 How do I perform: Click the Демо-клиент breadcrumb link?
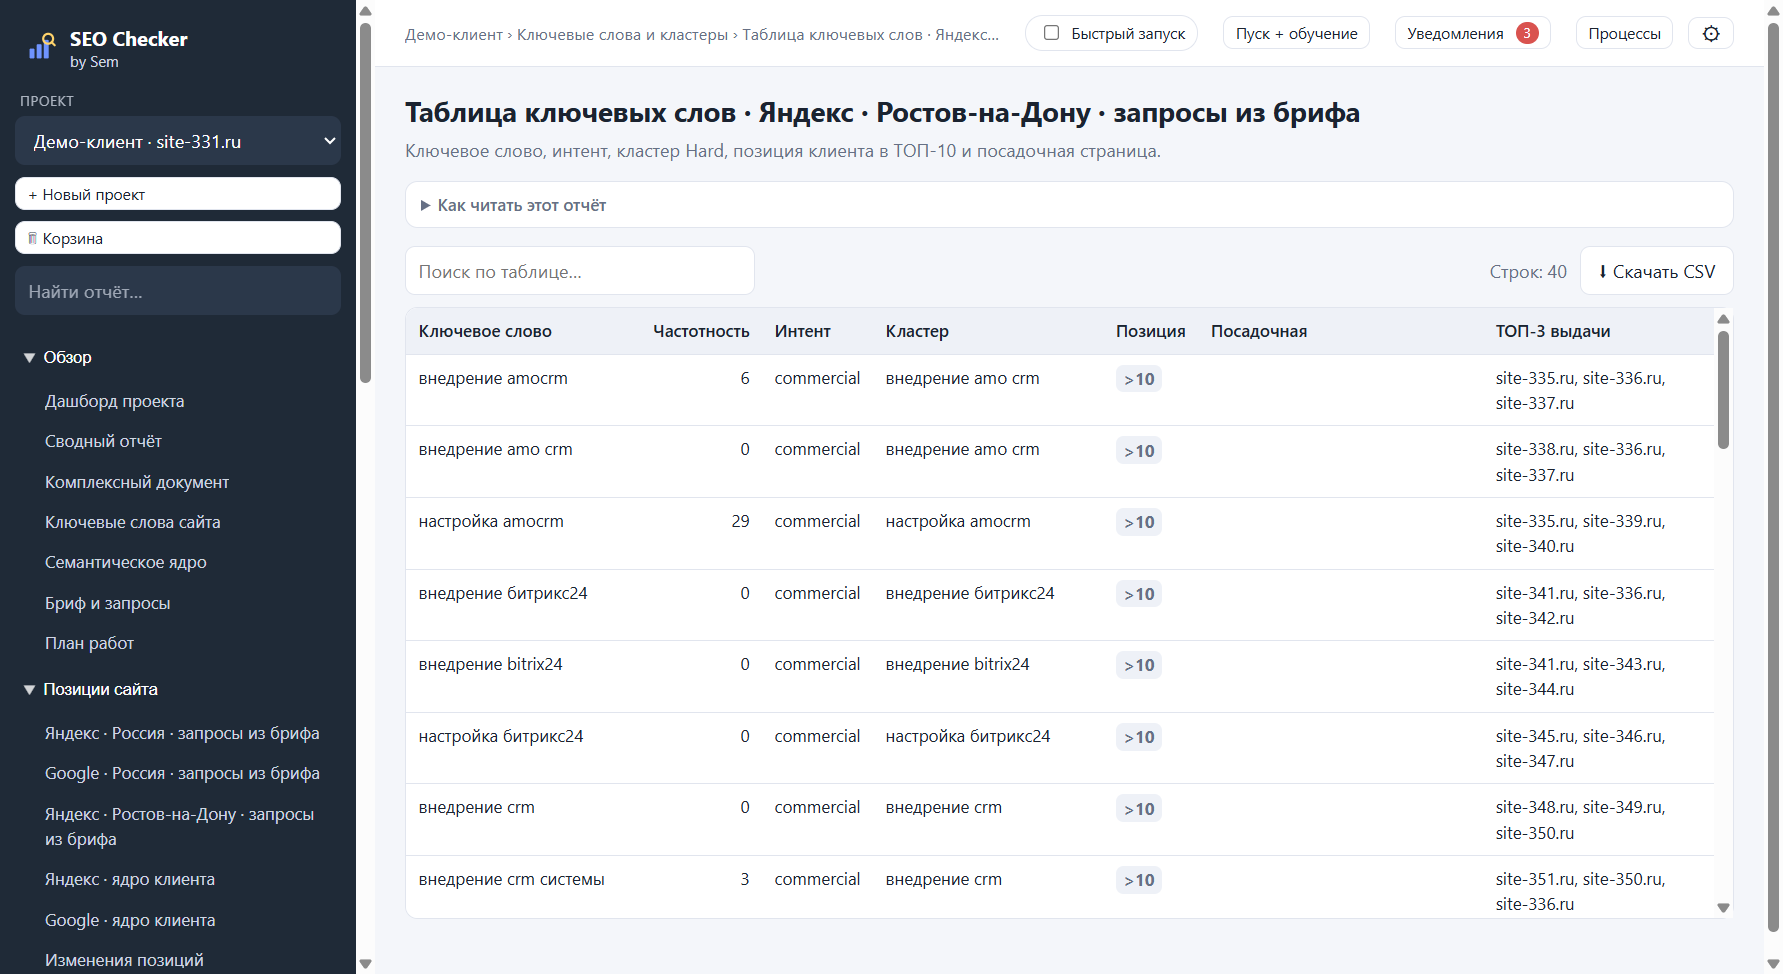click(x=454, y=34)
